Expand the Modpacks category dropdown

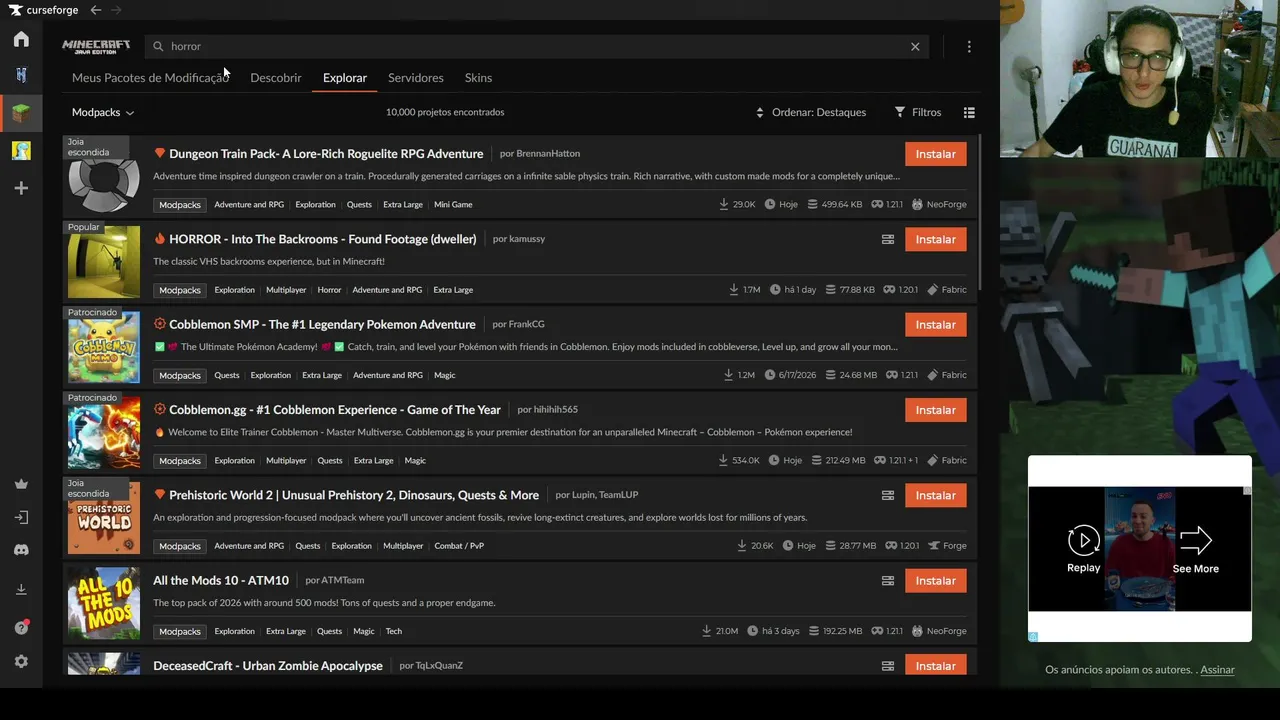click(103, 113)
